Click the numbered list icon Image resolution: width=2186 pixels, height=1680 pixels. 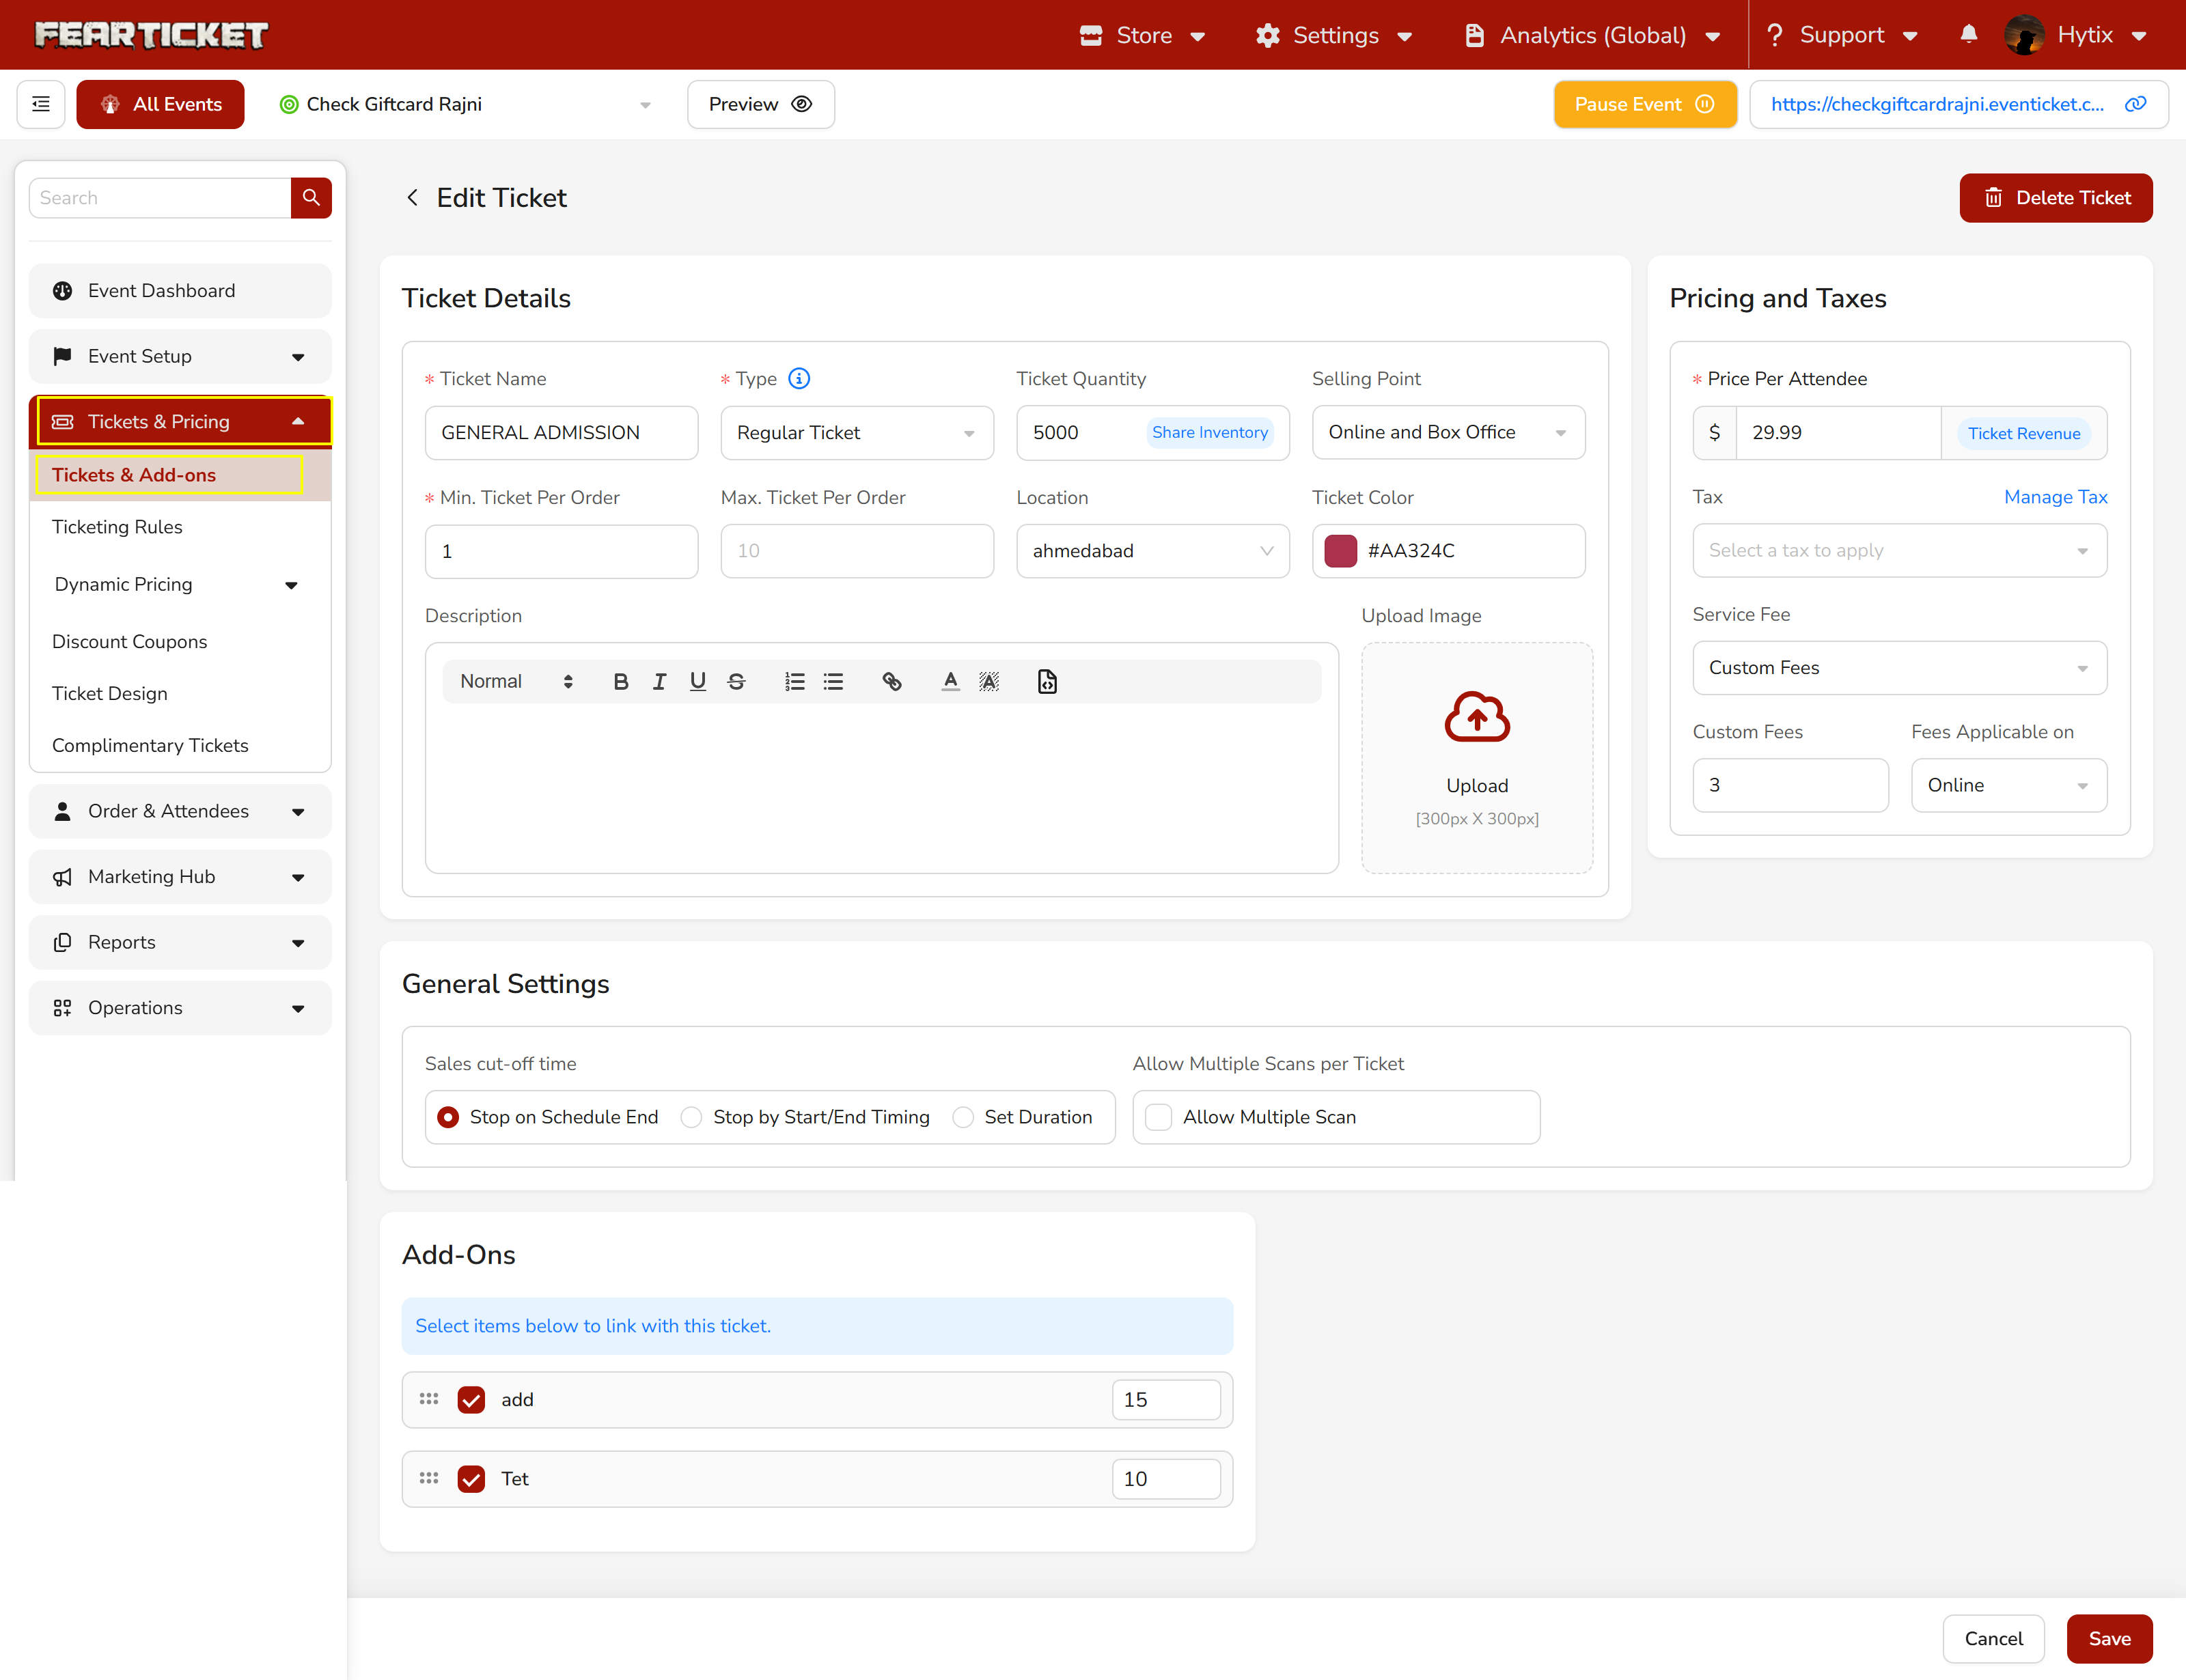coord(794,681)
